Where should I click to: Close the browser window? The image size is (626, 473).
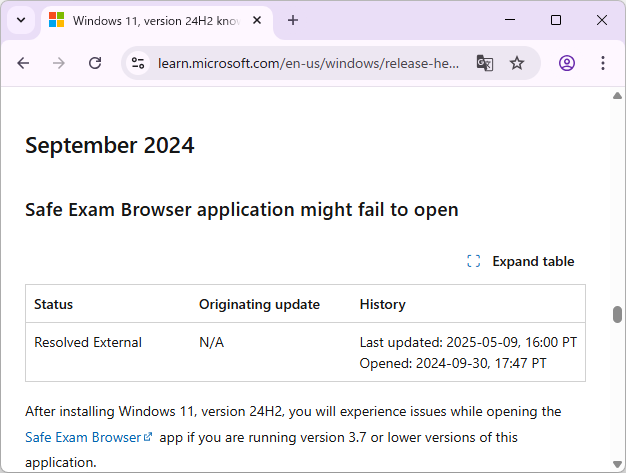[602, 20]
